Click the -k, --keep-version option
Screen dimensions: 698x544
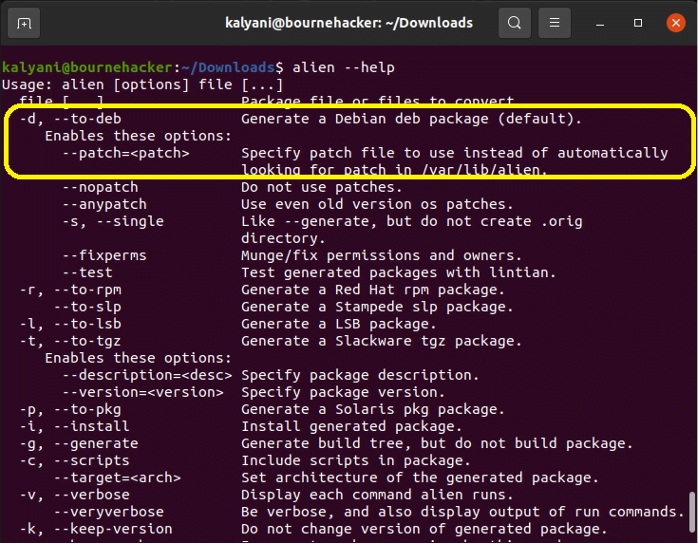point(96,529)
